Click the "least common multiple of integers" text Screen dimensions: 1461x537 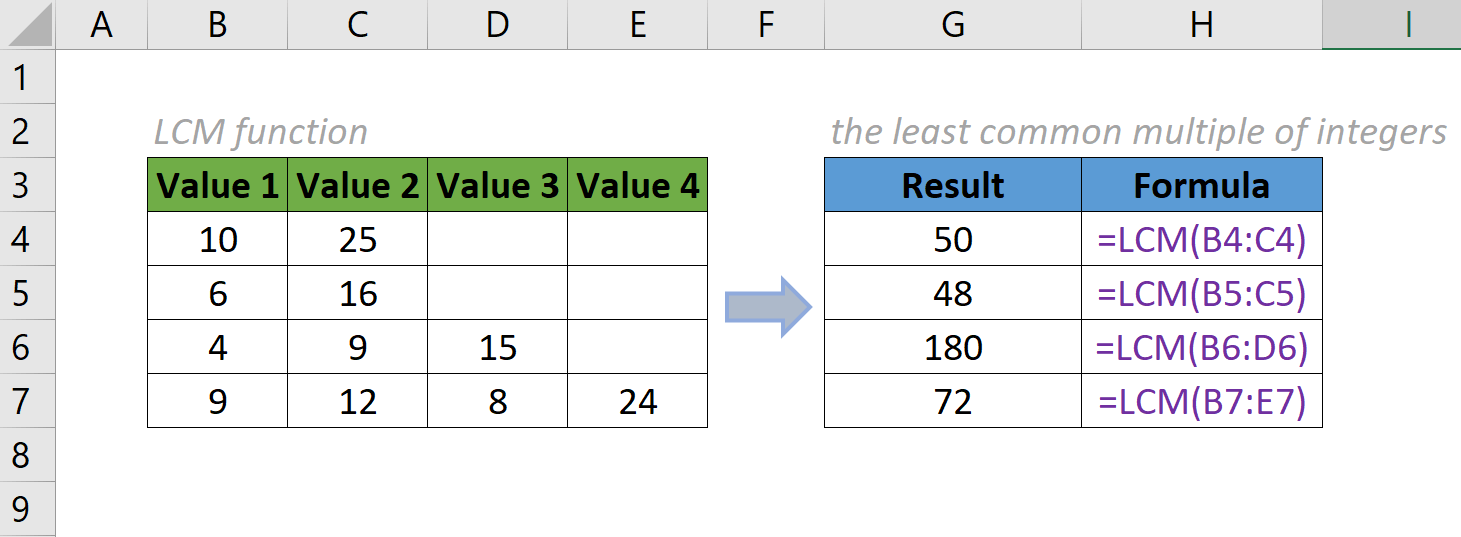click(1138, 132)
